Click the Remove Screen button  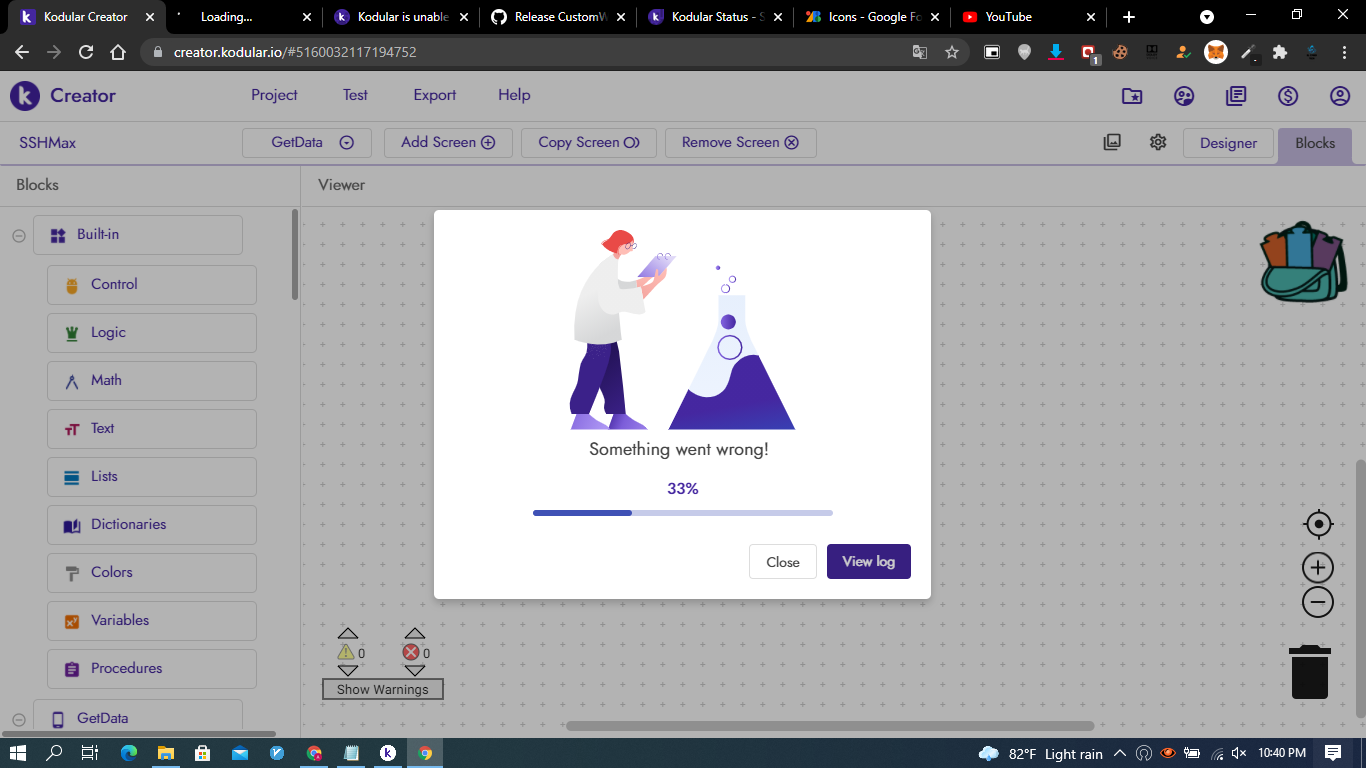coord(740,142)
